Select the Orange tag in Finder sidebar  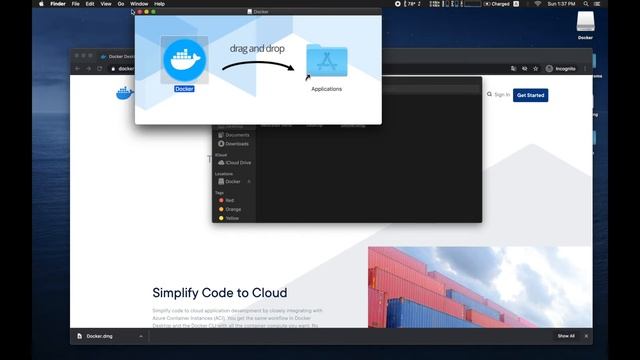click(230, 209)
